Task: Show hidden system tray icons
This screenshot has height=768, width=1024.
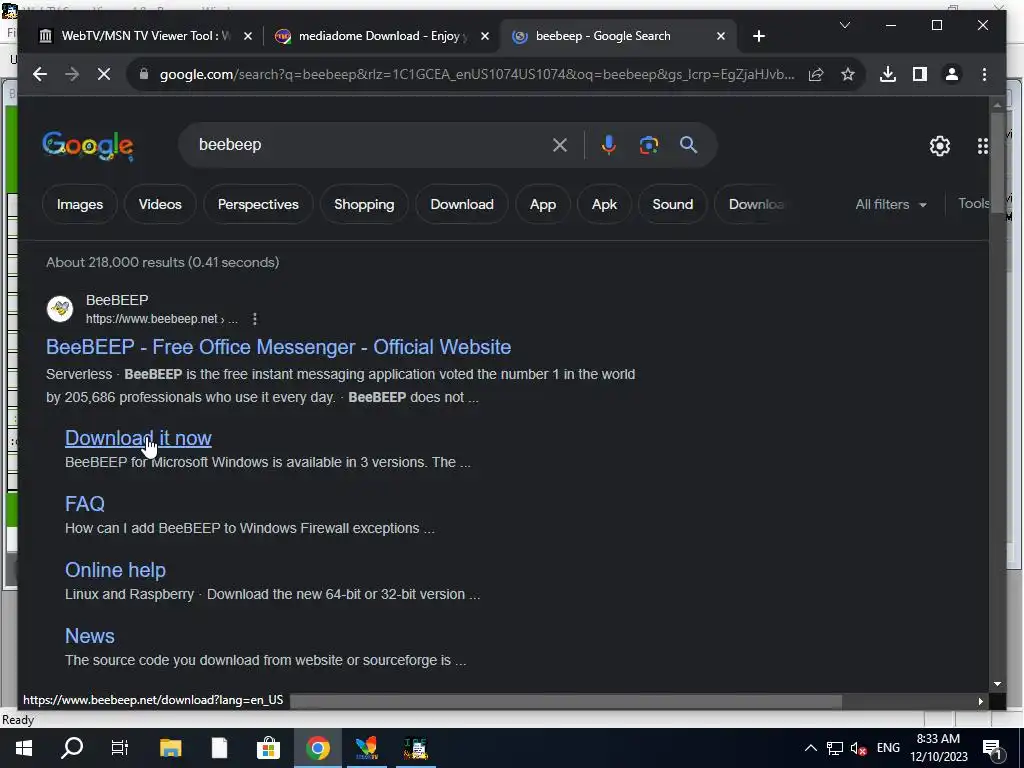Action: pyautogui.click(x=810, y=748)
